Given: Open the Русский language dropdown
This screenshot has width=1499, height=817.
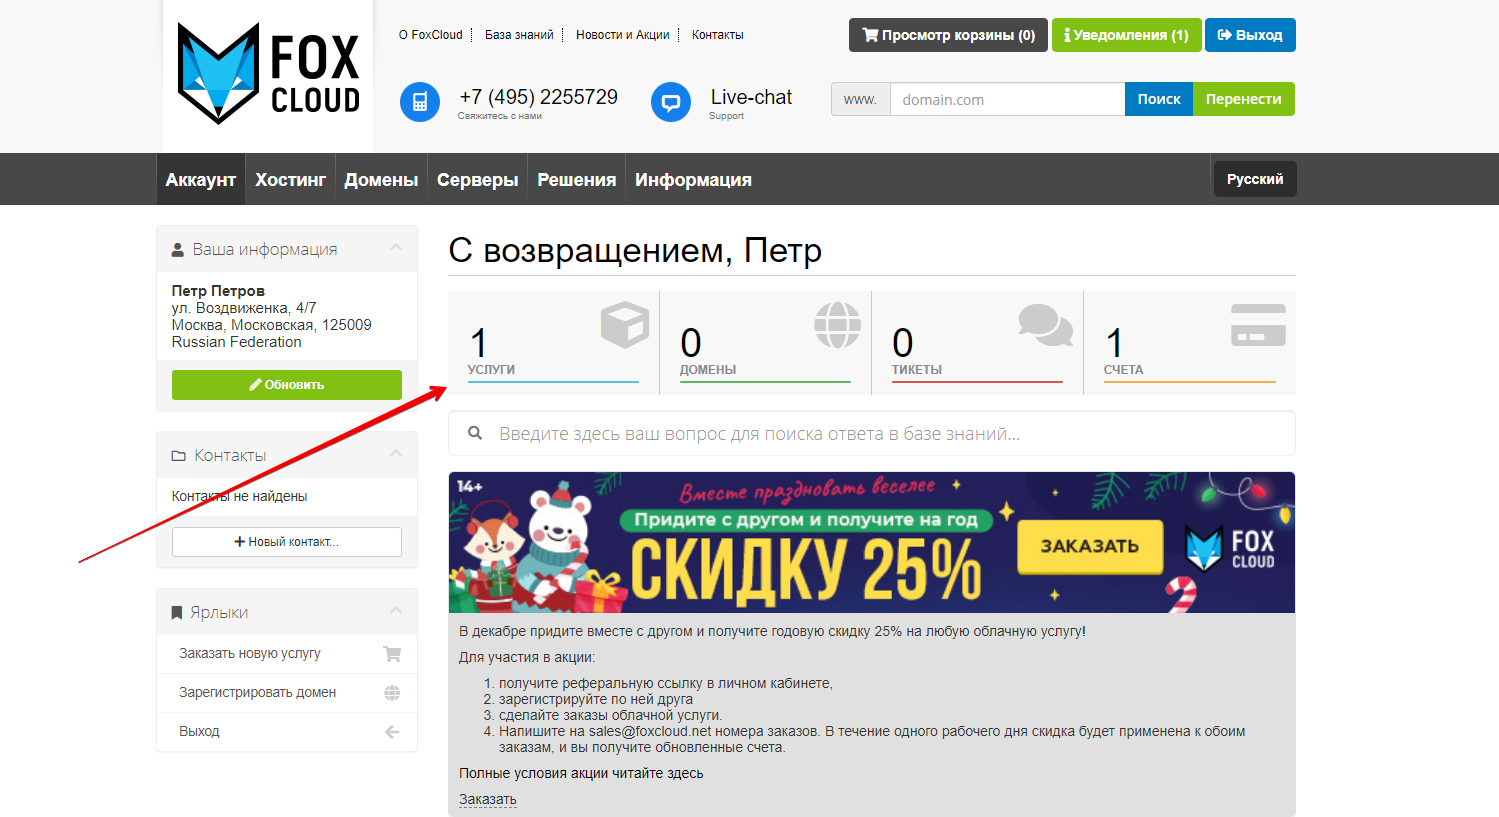Looking at the screenshot, I should point(1254,179).
